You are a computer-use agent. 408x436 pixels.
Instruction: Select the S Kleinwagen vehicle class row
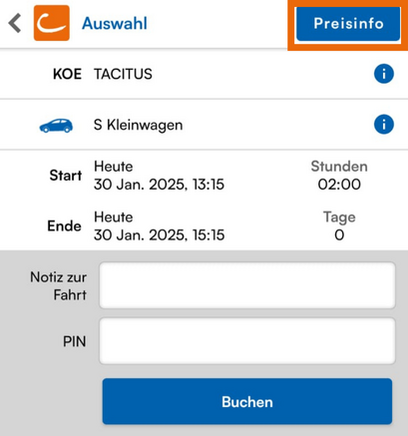coord(204,125)
